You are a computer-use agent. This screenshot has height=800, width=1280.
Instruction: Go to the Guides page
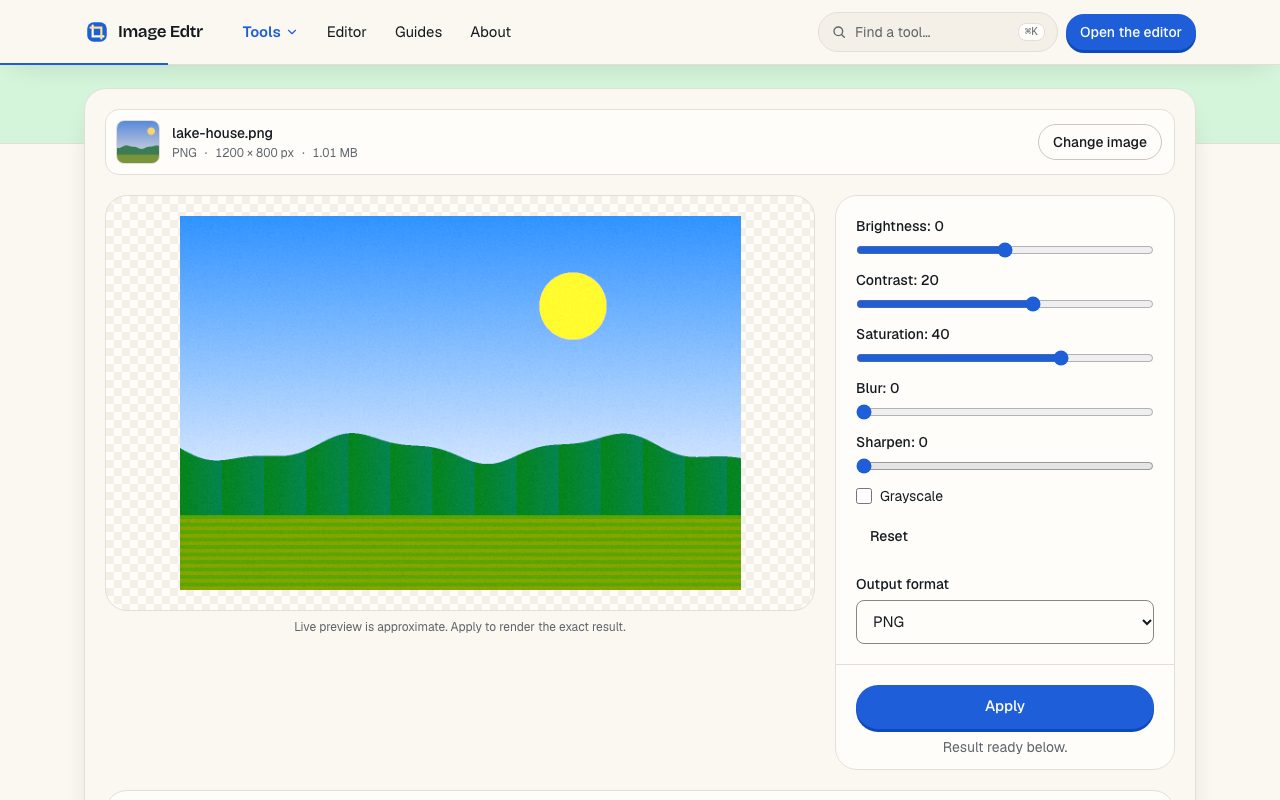[x=418, y=32]
